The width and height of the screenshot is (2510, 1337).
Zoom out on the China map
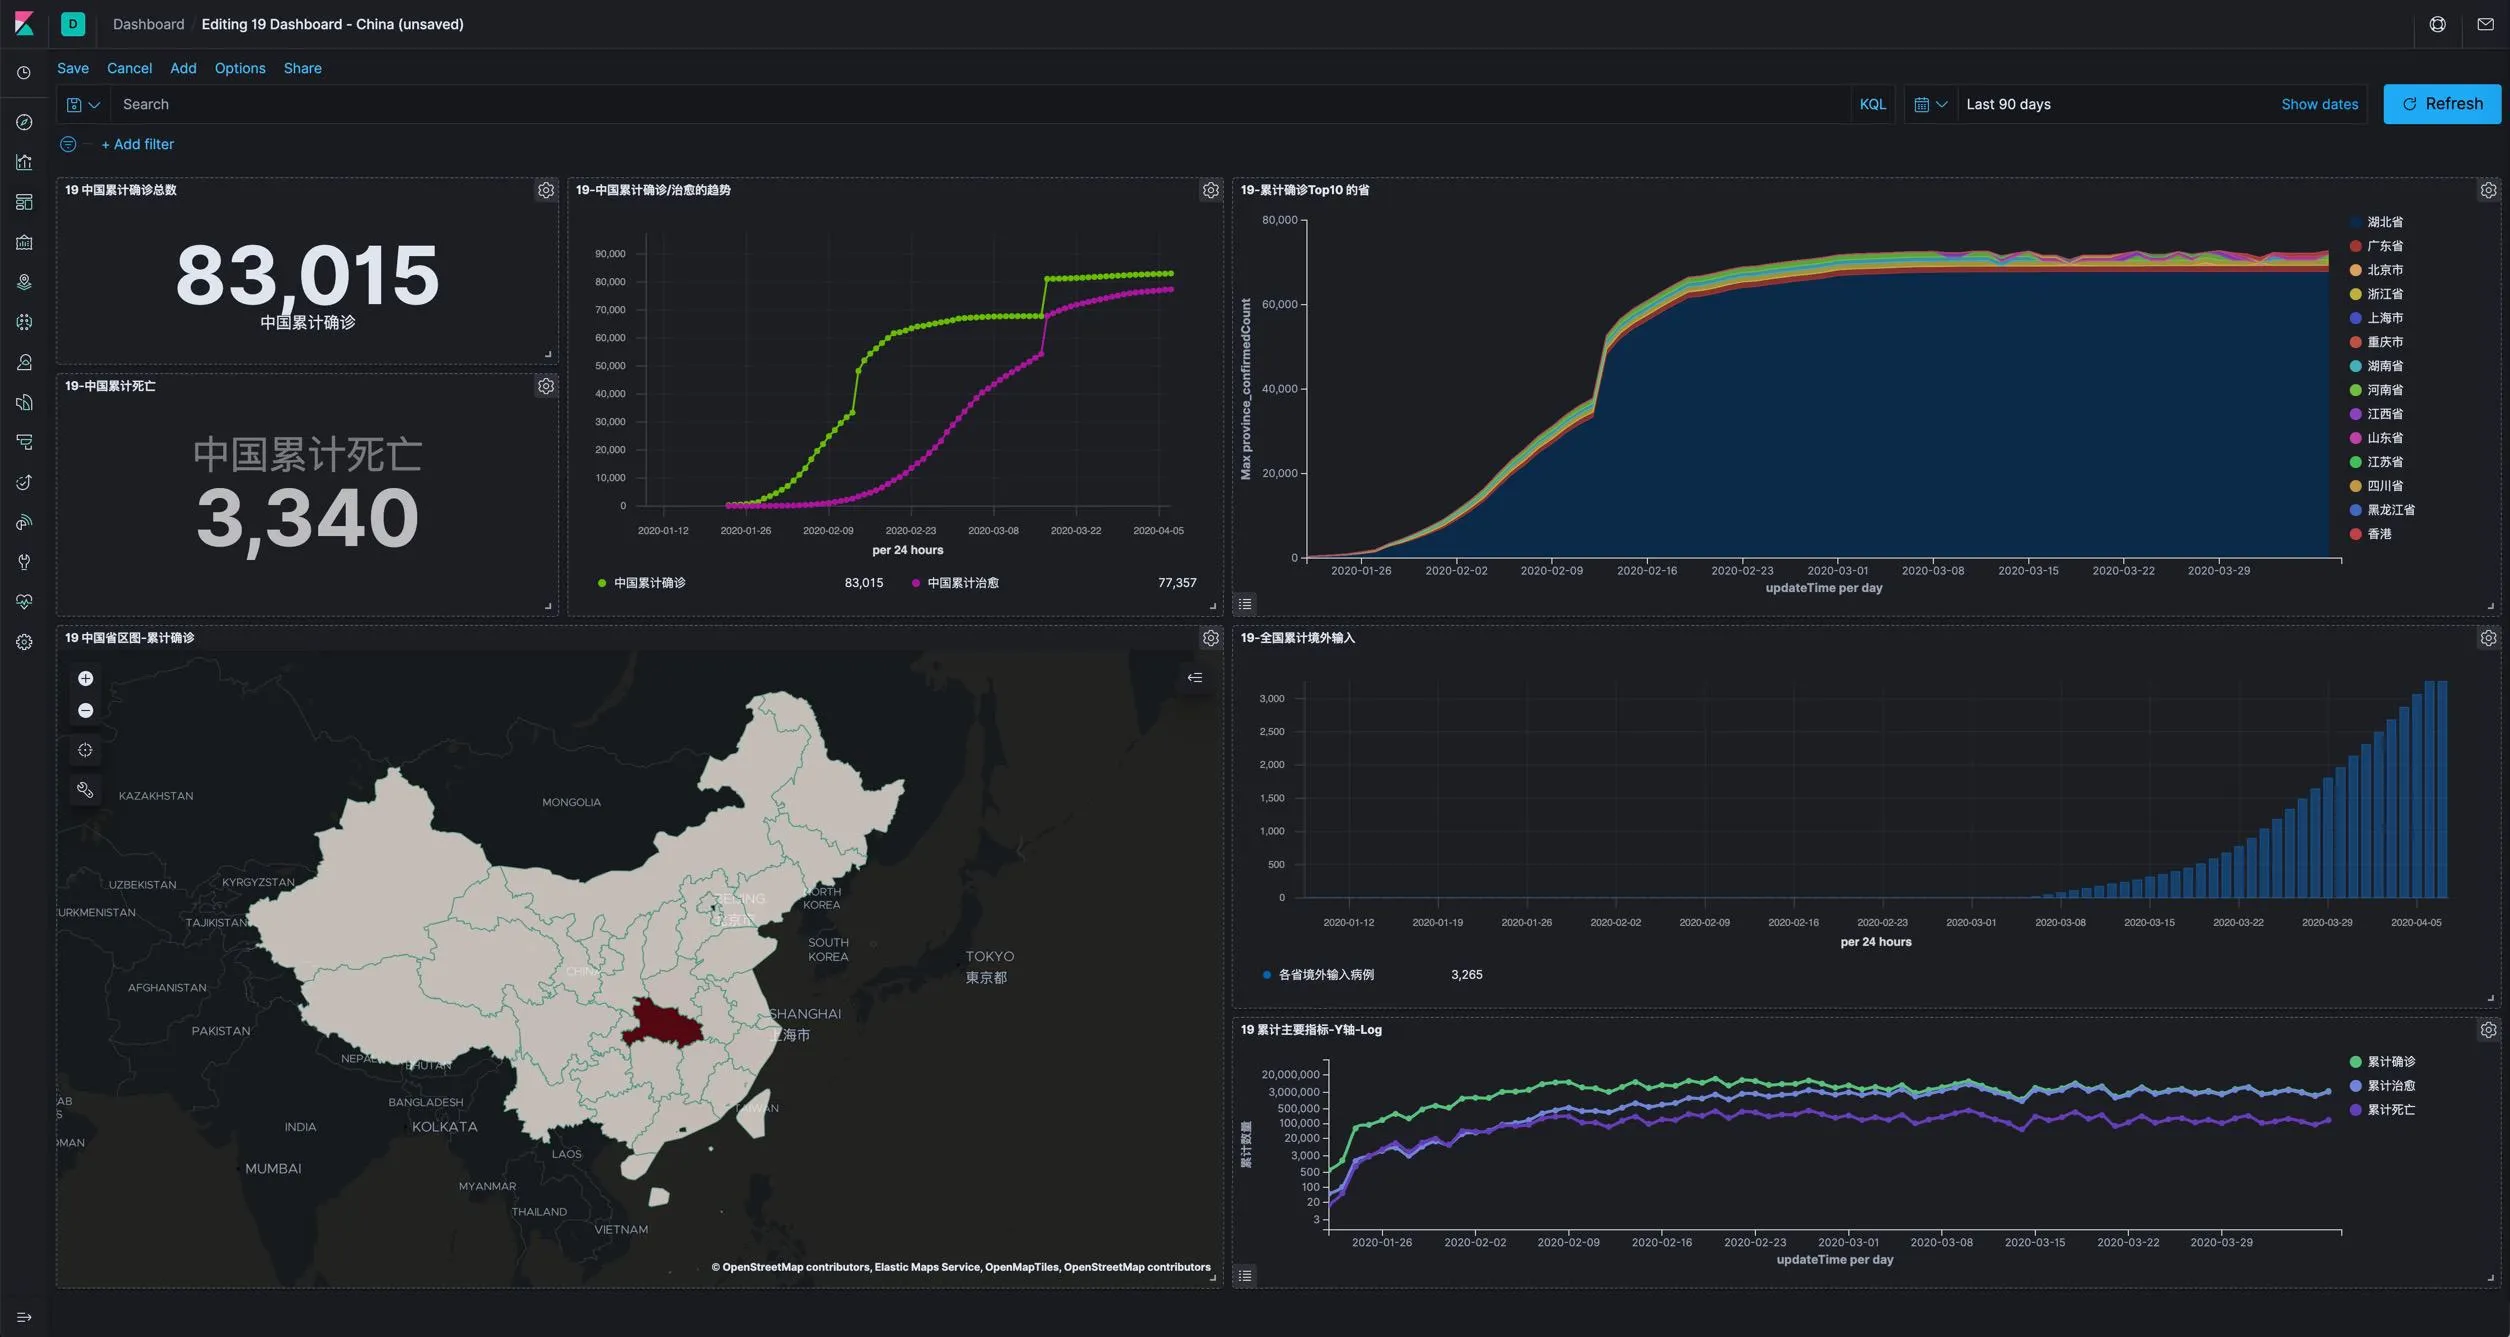85,710
